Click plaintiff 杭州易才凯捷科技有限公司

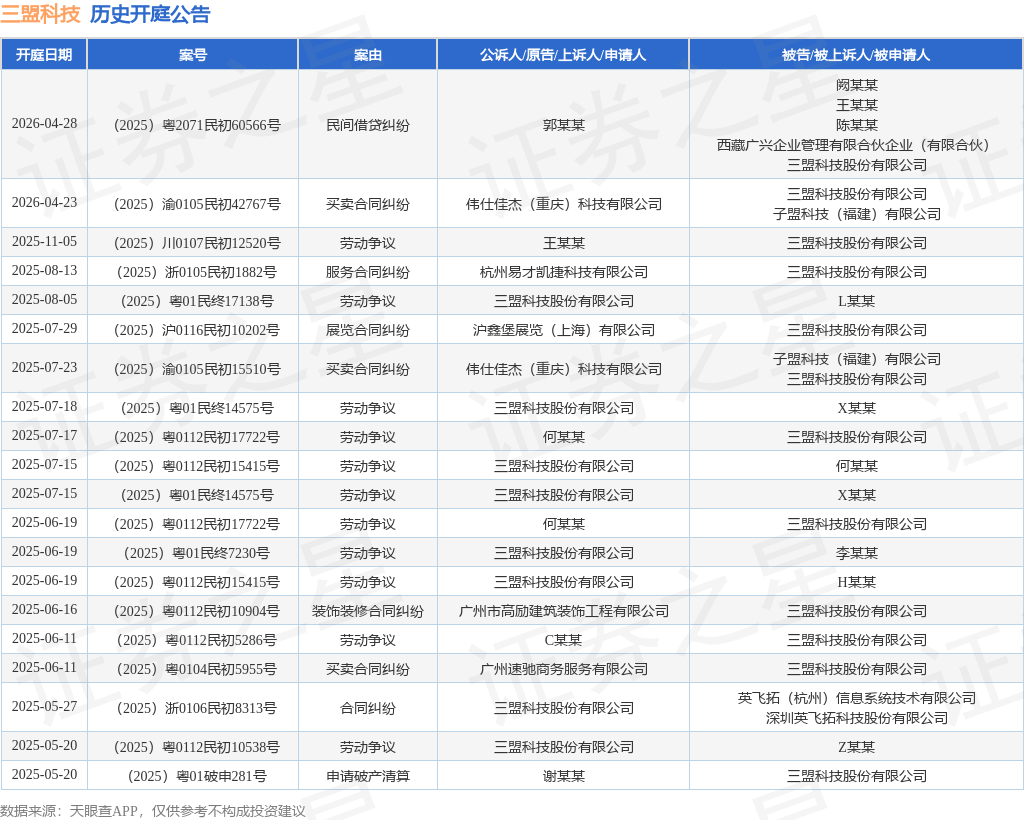(x=564, y=272)
